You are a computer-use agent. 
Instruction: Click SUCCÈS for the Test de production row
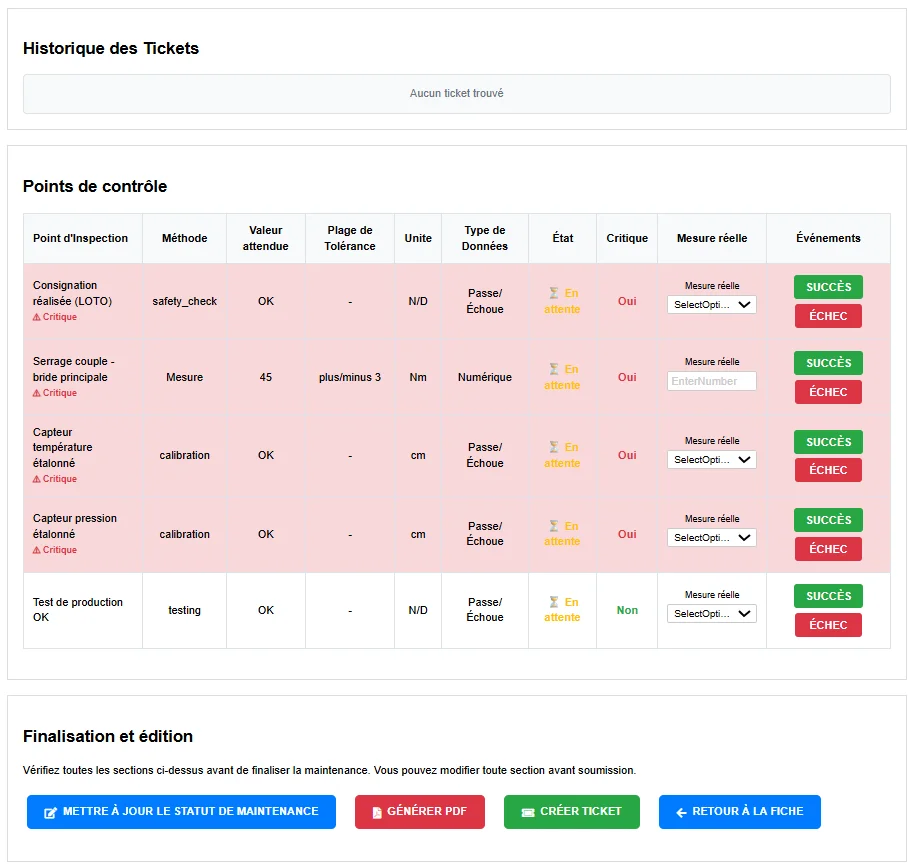click(x=827, y=595)
